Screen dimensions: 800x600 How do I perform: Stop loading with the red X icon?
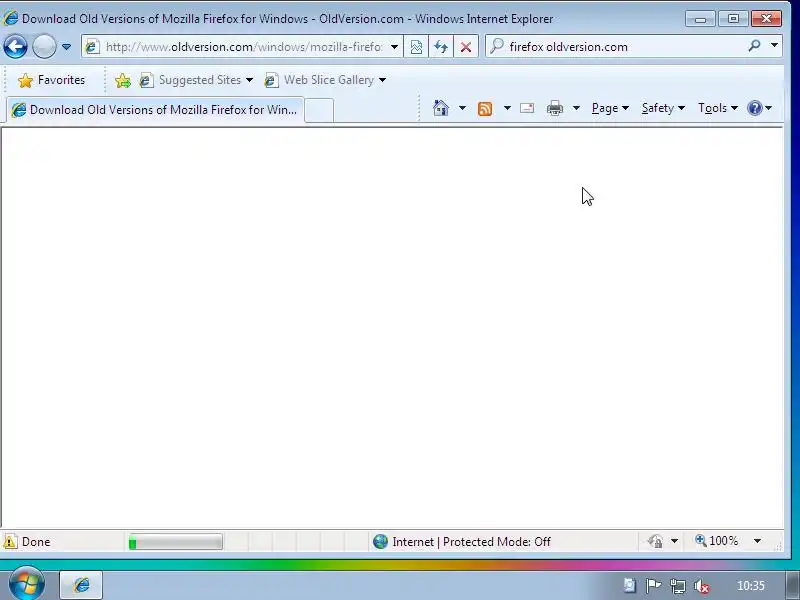(x=466, y=47)
